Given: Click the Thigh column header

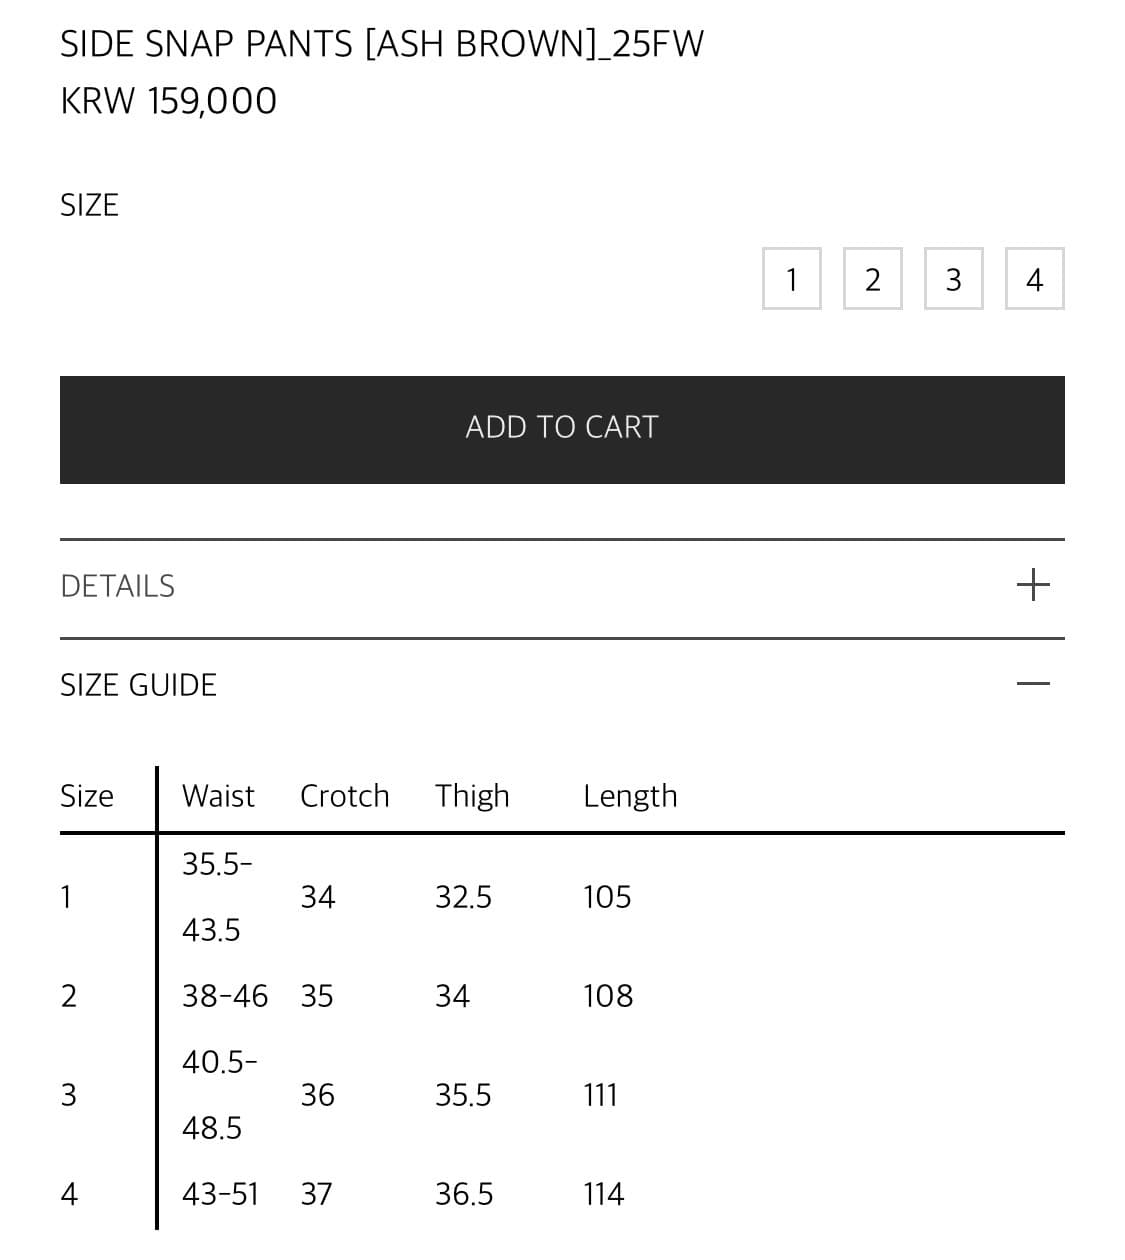Looking at the screenshot, I should click(x=472, y=796).
